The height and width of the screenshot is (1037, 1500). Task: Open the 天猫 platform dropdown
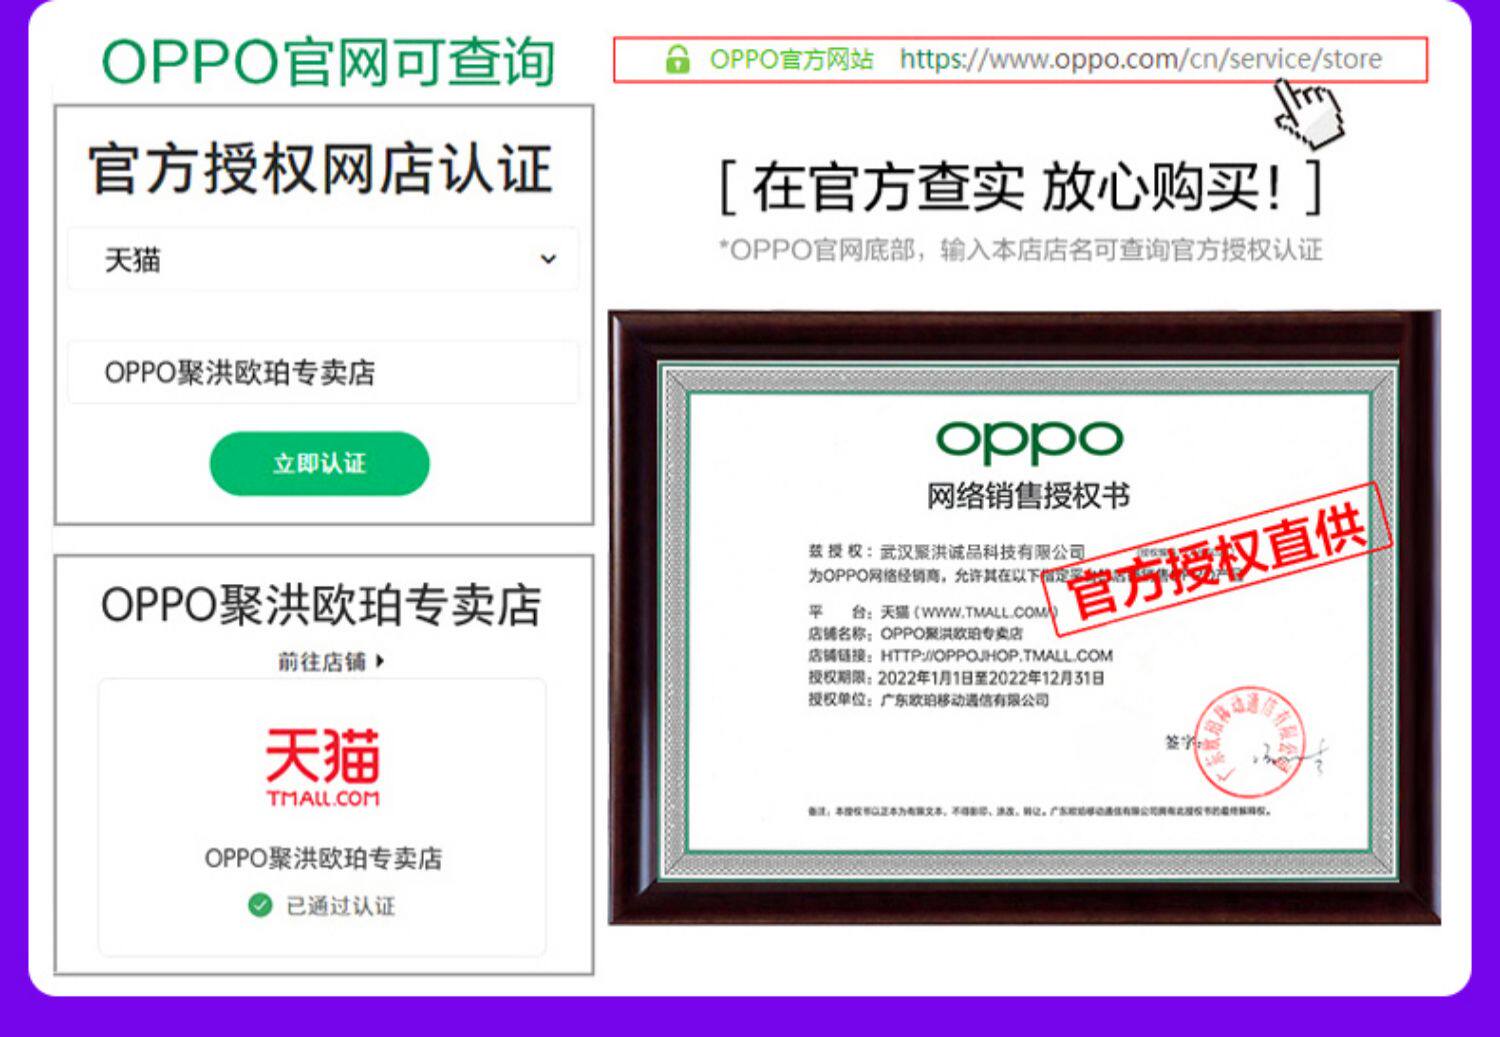[x=323, y=260]
